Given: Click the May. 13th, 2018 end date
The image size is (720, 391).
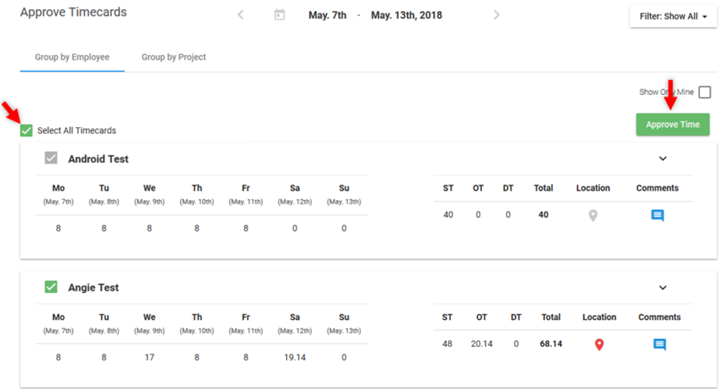Looking at the screenshot, I should [406, 15].
